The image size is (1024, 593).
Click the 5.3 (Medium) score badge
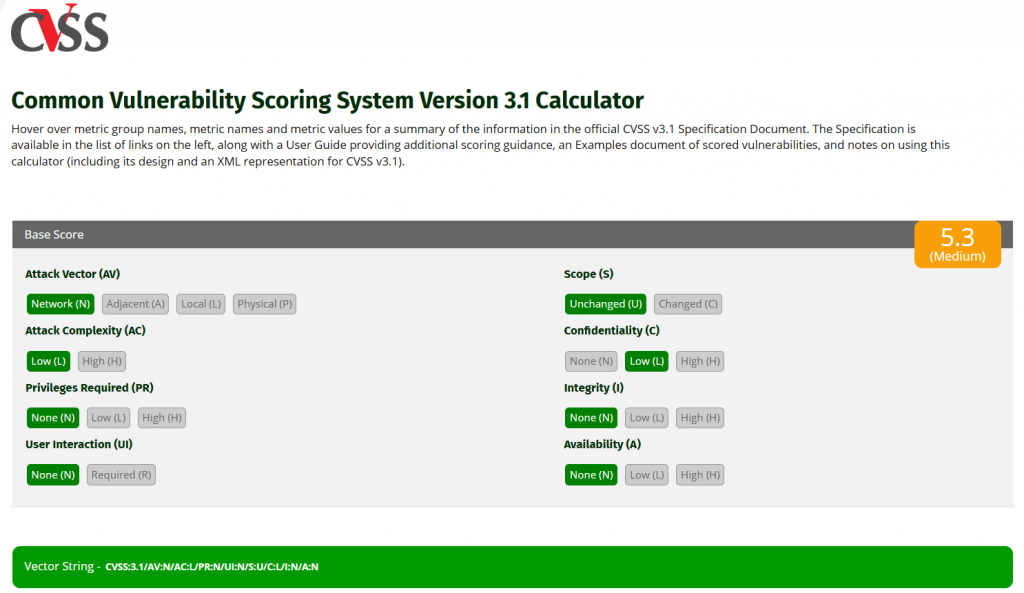pyautogui.click(x=957, y=244)
